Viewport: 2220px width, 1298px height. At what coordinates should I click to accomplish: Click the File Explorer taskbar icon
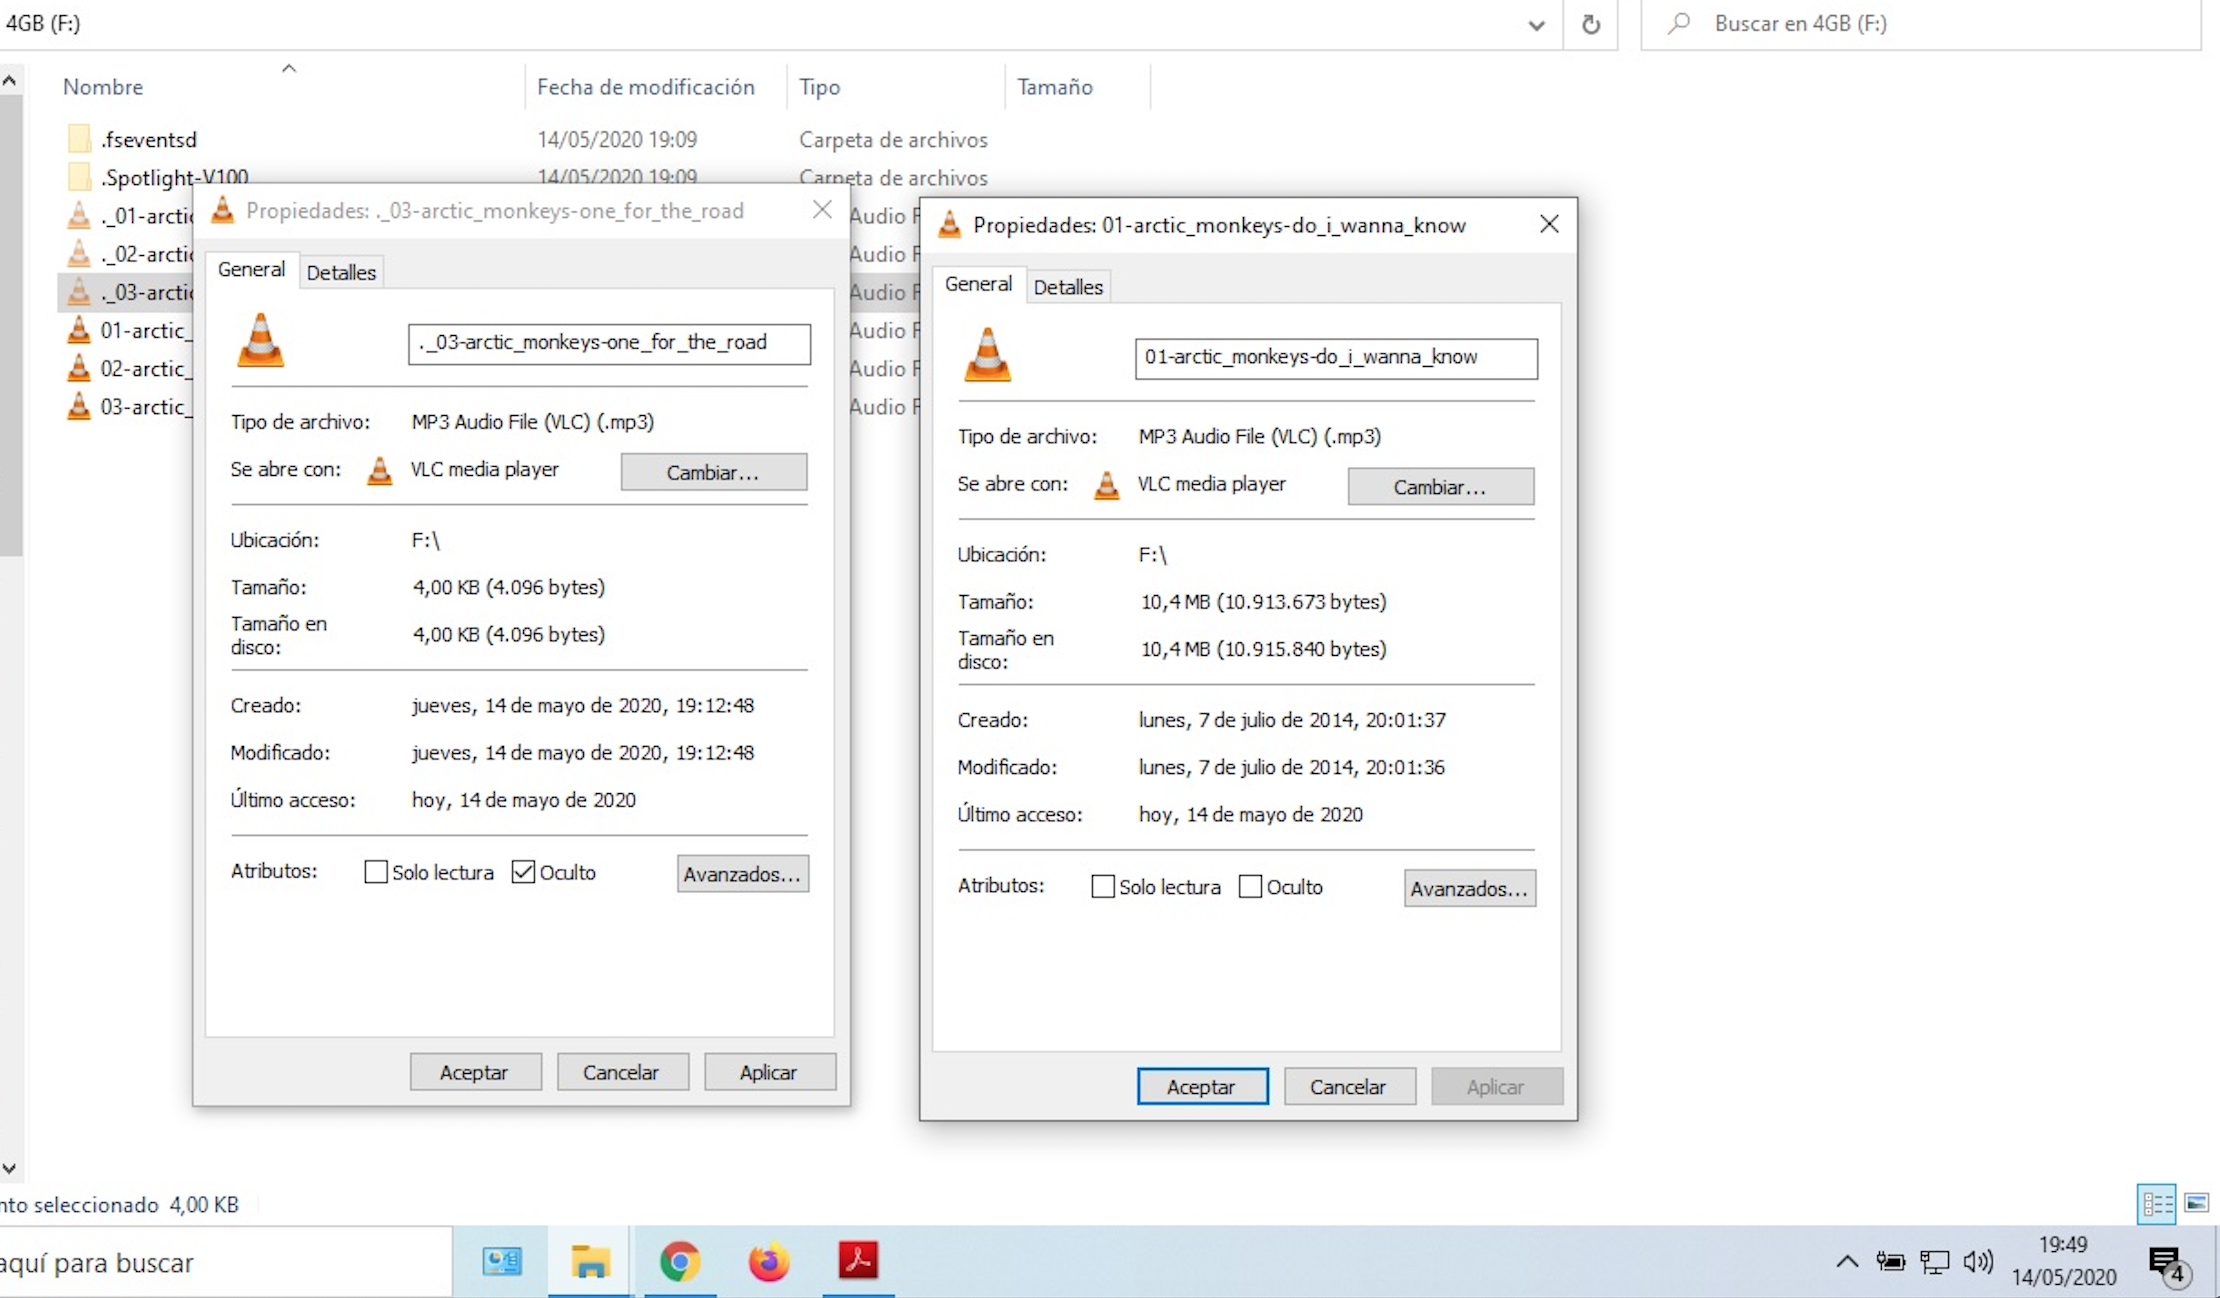point(590,1262)
